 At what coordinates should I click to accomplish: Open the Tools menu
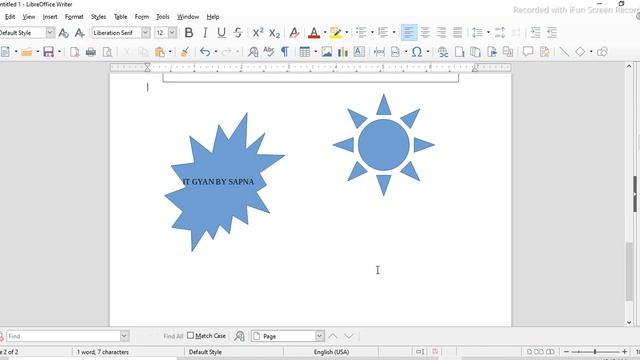click(x=162, y=17)
